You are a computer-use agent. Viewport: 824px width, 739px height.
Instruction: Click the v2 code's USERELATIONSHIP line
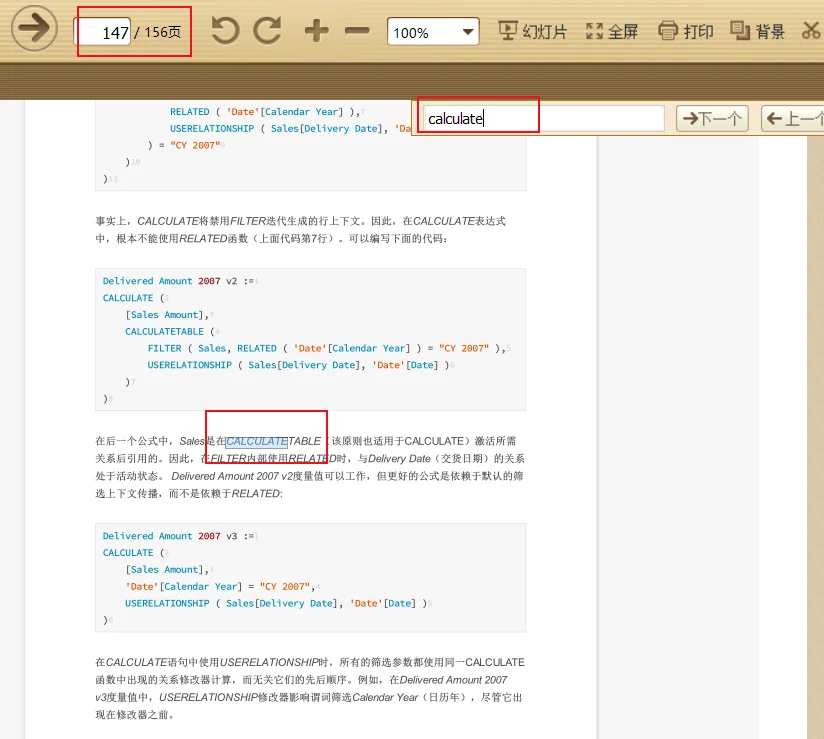click(298, 365)
